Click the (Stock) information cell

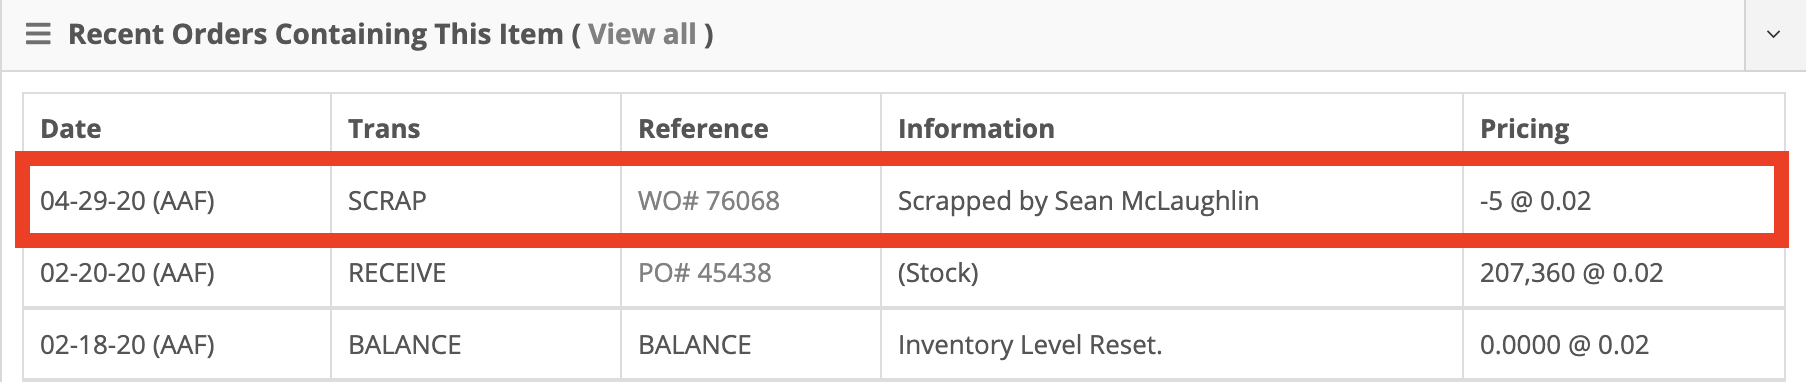click(x=1172, y=273)
